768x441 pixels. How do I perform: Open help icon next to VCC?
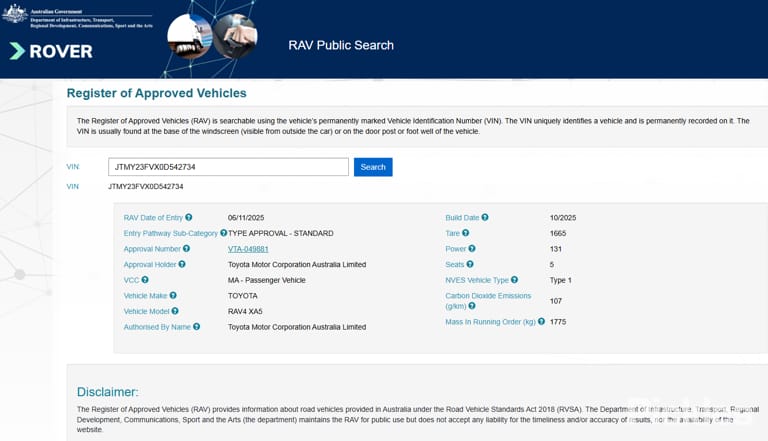pos(145,280)
